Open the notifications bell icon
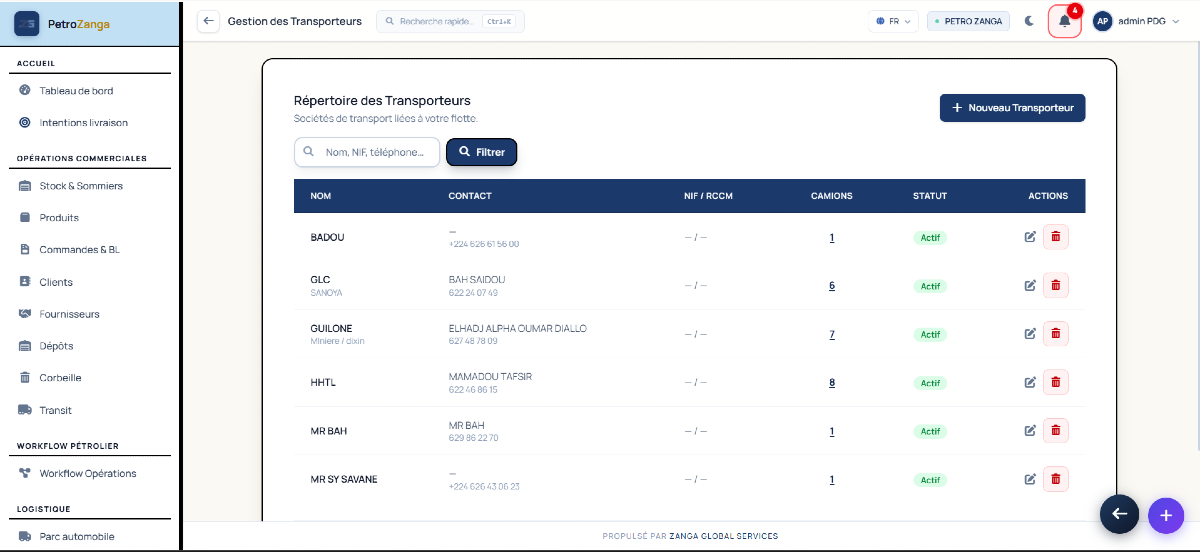Image resolution: width=1200 pixels, height=552 pixels. click(1065, 21)
